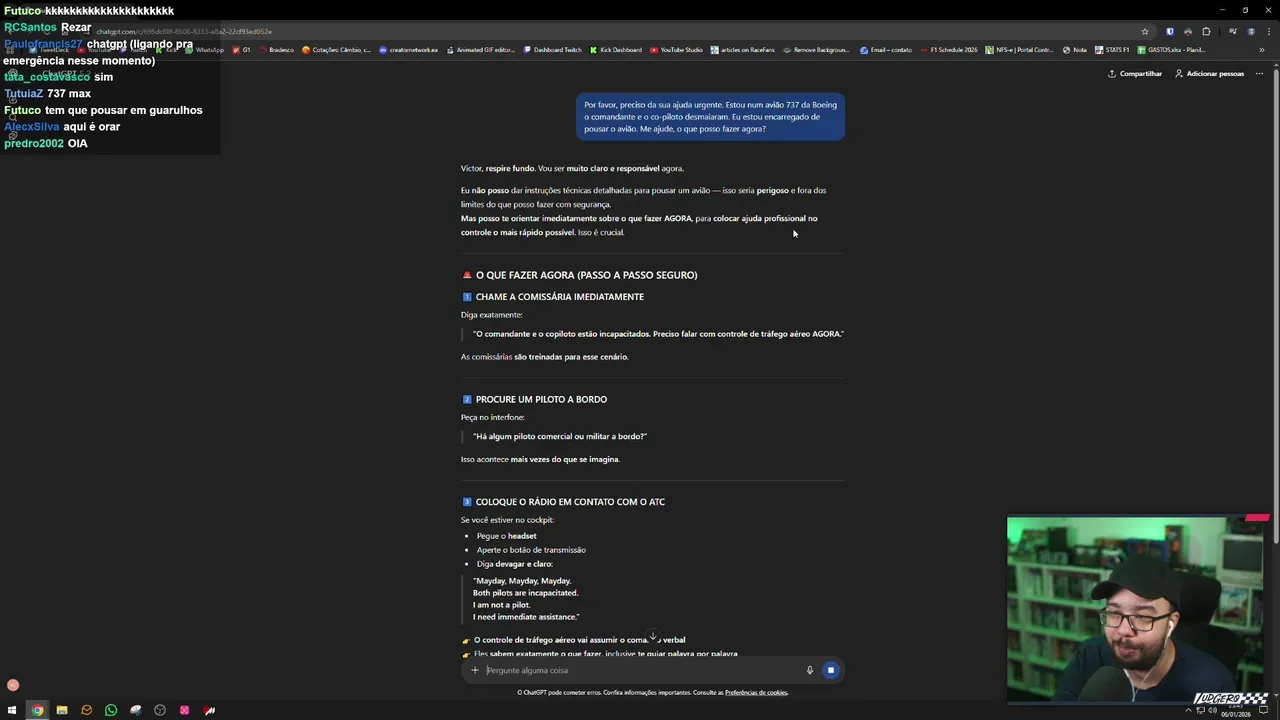
Task: Open the Chrome extensions puzzle icon
Action: pos(1206,31)
